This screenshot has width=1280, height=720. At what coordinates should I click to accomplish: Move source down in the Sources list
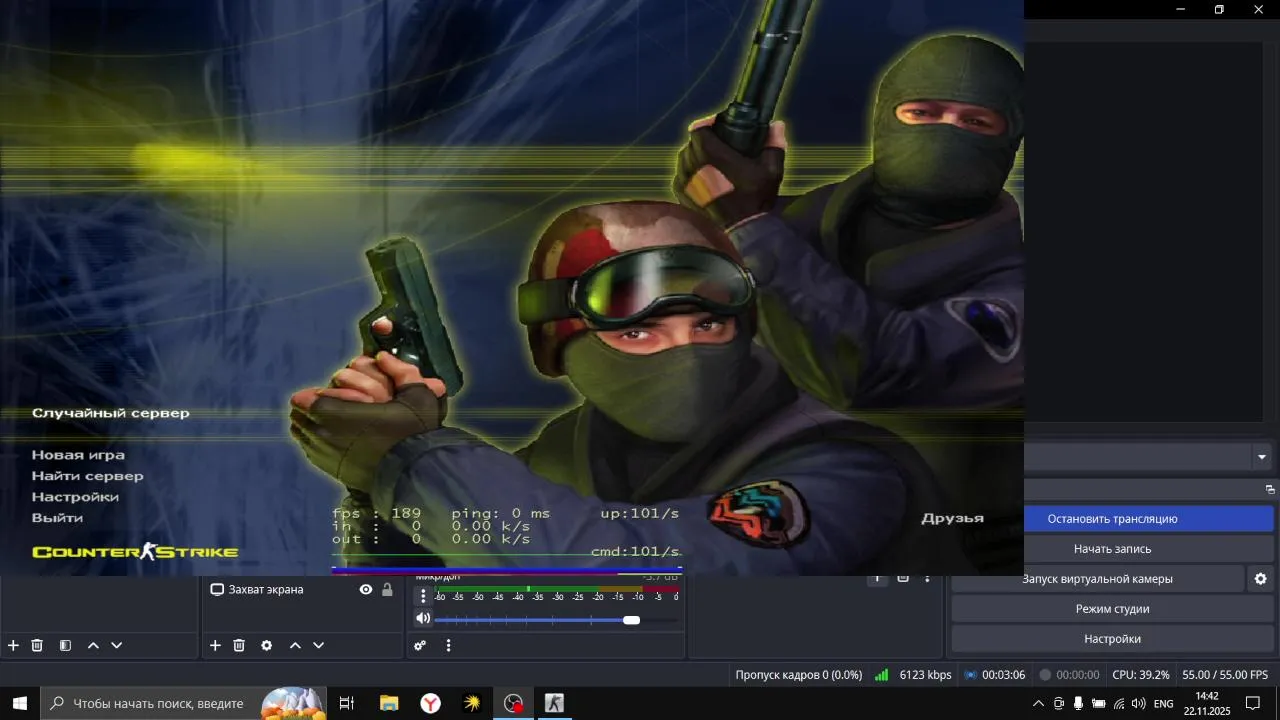click(318, 646)
